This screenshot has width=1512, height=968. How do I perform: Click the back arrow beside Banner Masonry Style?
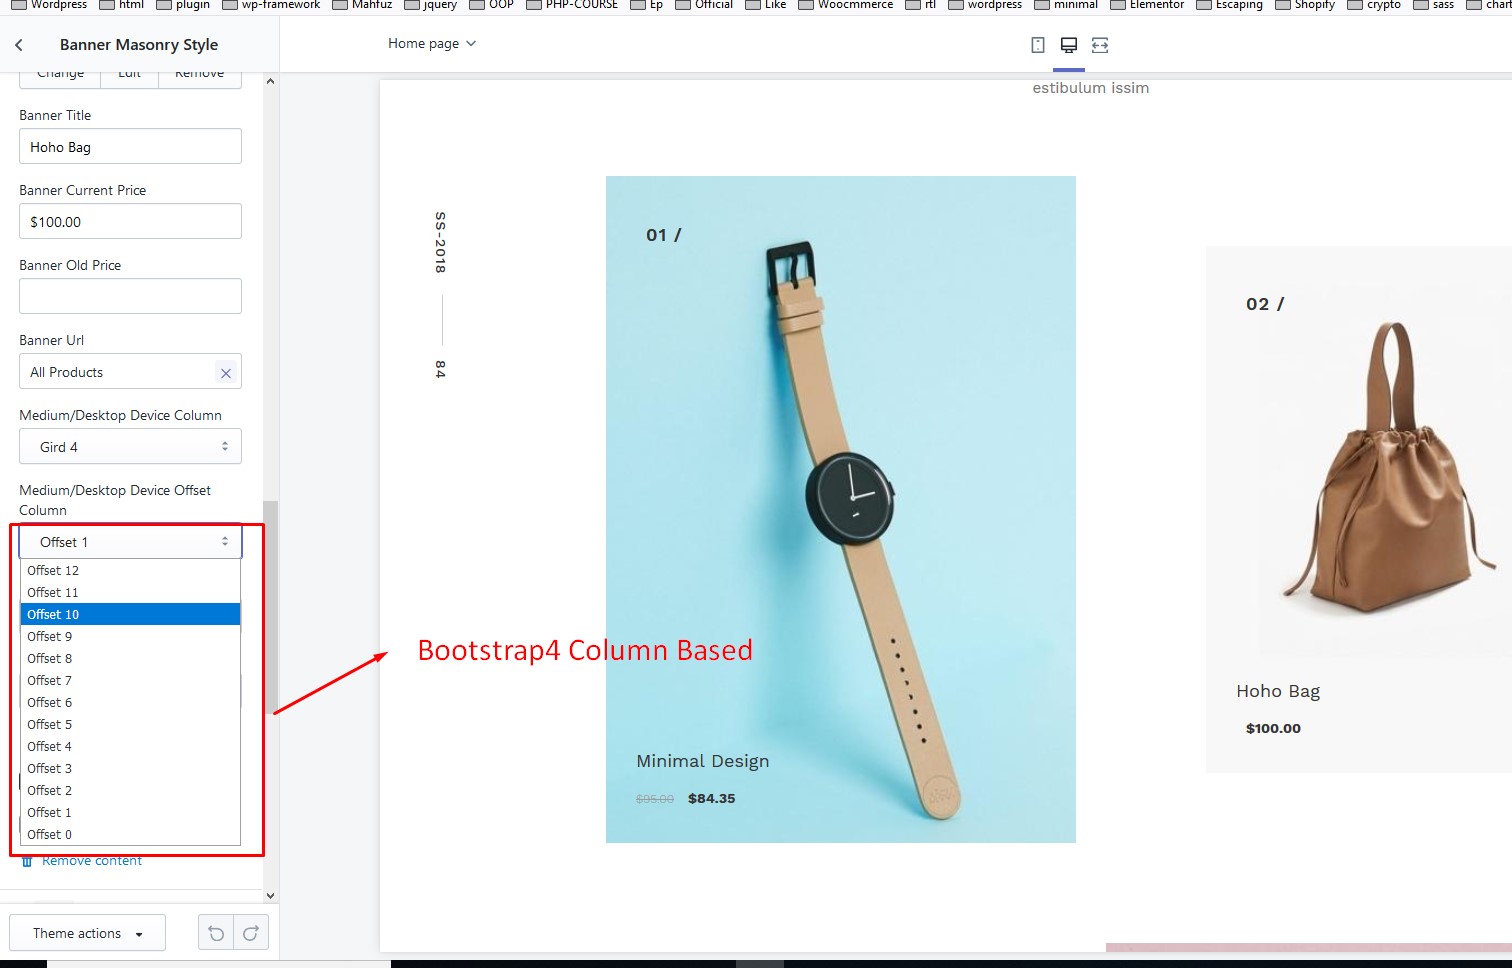click(19, 45)
